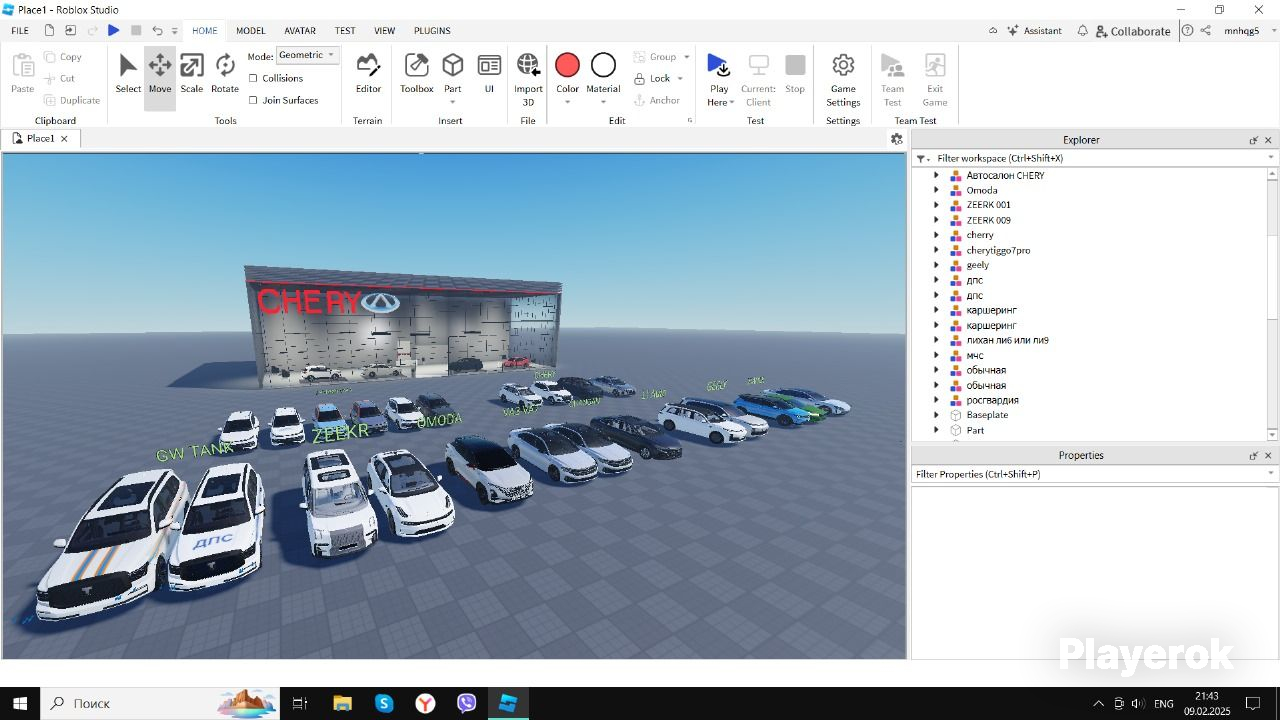
Task: Open File Explorer from the taskbar
Action: click(x=342, y=703)
